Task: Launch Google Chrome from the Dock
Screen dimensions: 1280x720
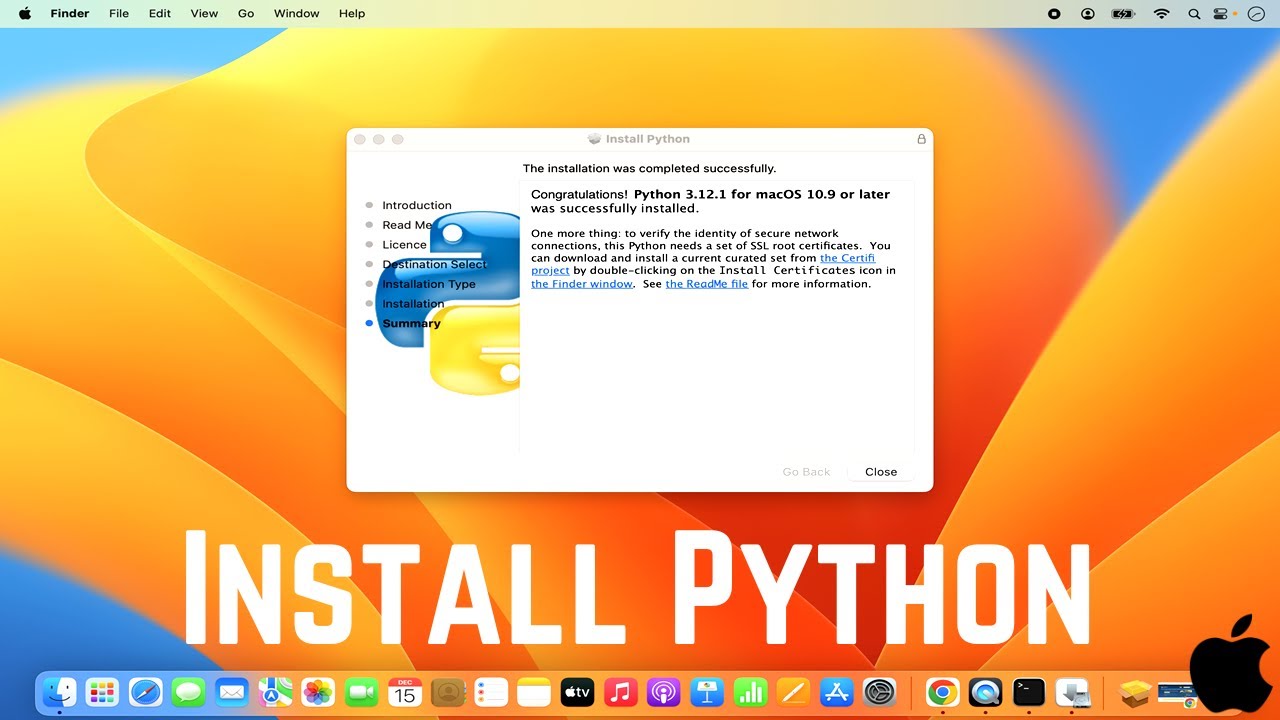Action: coord(942,692)
